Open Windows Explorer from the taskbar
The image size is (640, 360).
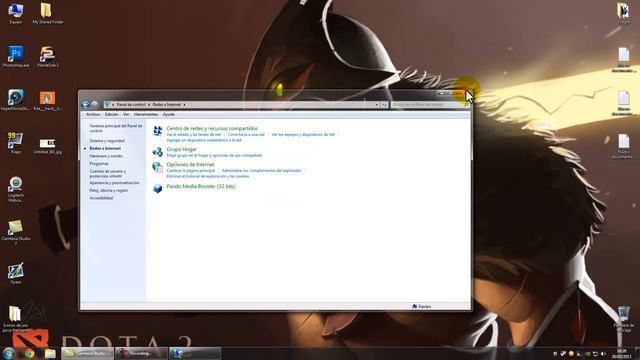50,353
